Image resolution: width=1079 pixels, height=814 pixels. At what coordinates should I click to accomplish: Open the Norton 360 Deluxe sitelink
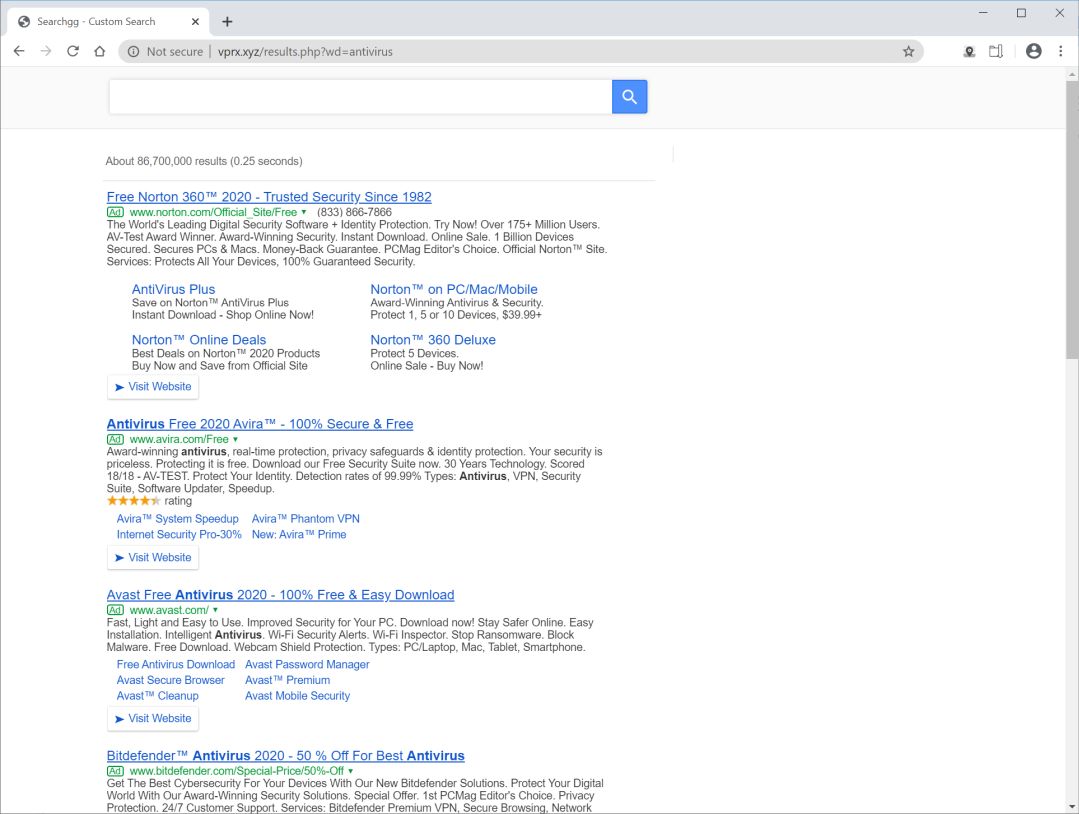pyautogui.click(x=433, y=340)
